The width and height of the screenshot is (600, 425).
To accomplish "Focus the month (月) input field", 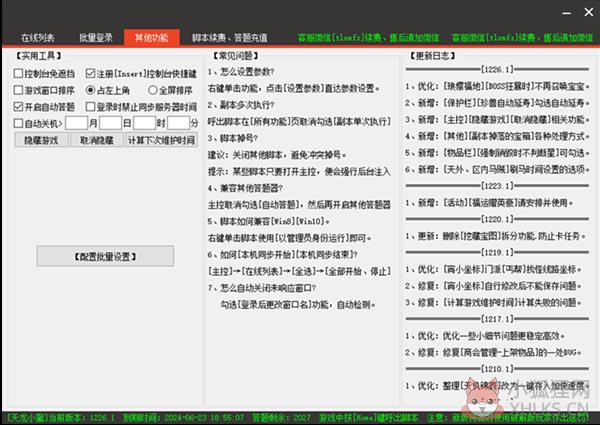I will [x=77, y=123].
